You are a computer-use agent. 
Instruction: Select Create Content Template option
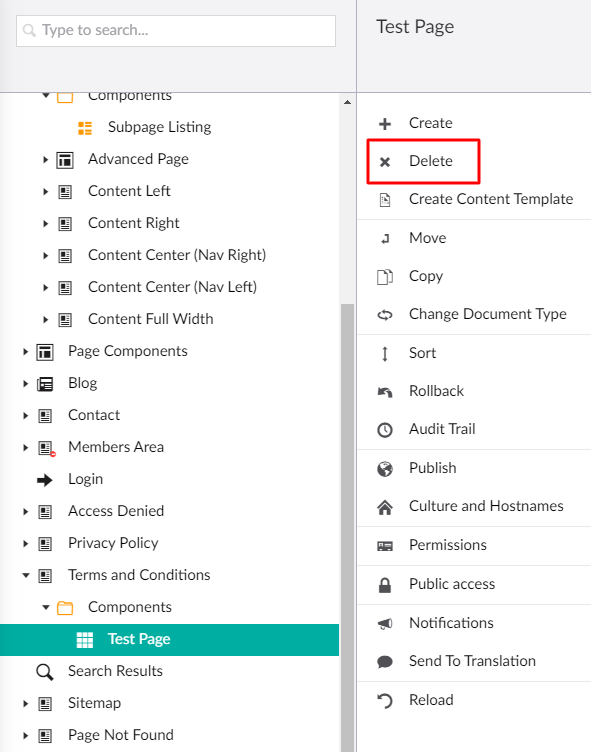coord(491,199)
